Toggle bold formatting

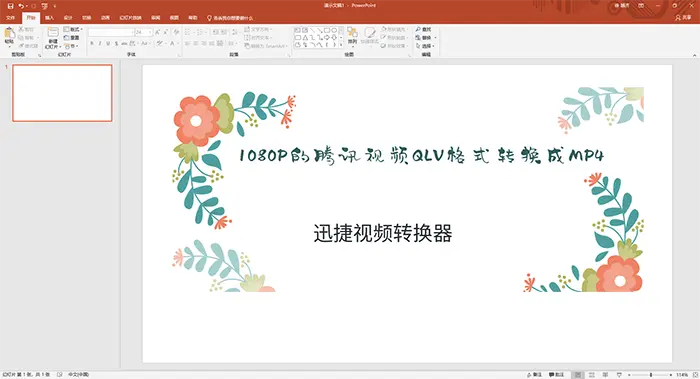coord(92,43)
